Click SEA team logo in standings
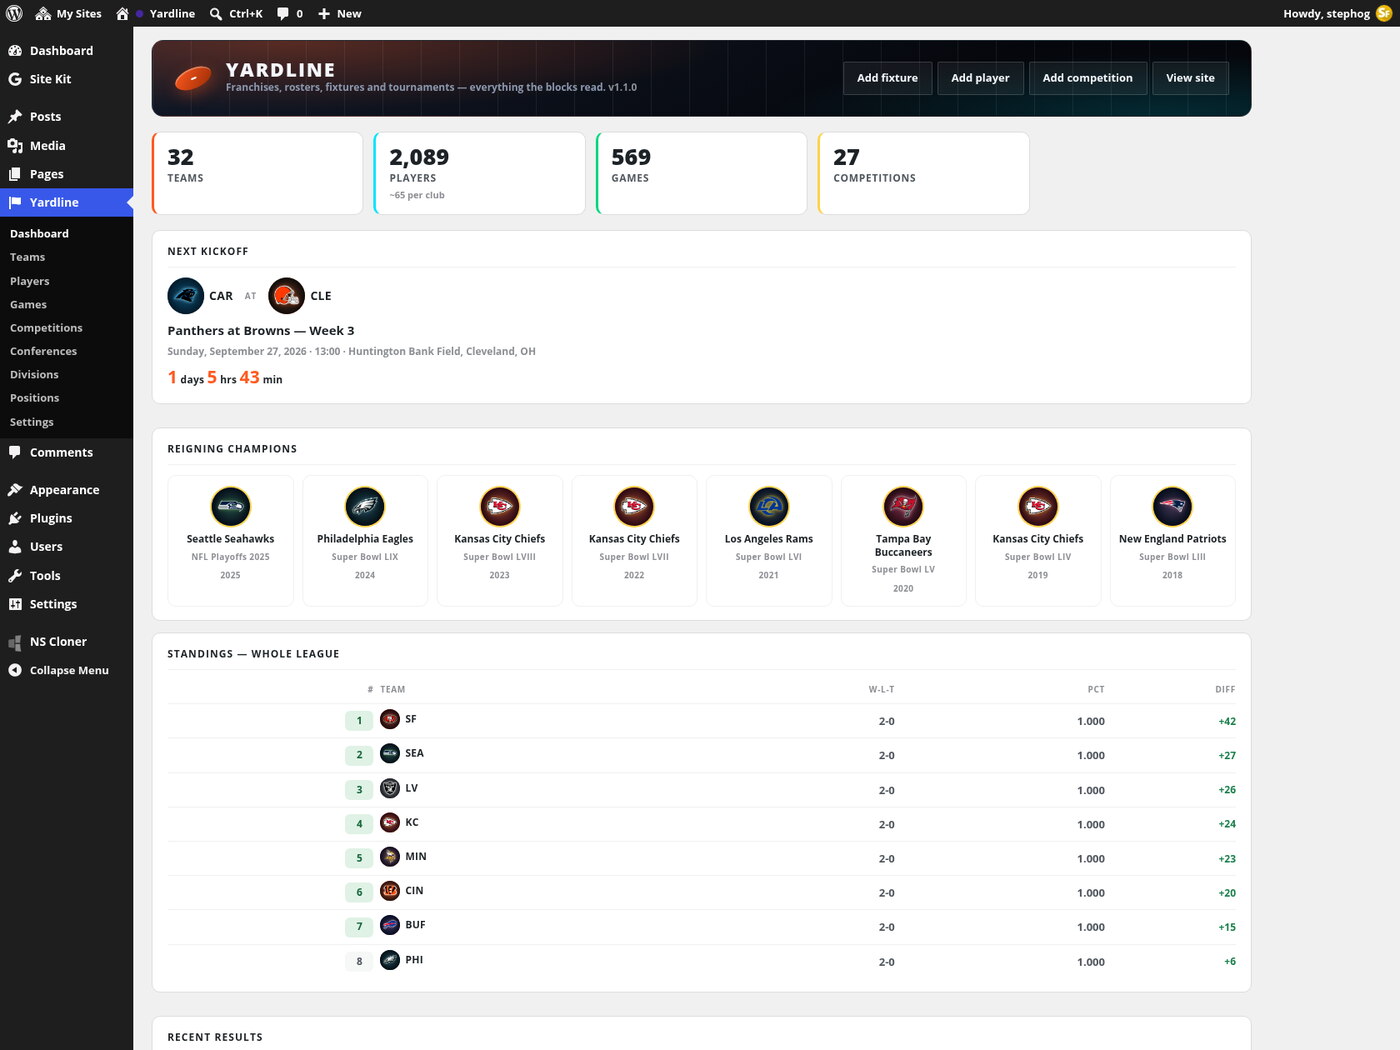Screen dimensions: 1400x1050 point(390,754)
